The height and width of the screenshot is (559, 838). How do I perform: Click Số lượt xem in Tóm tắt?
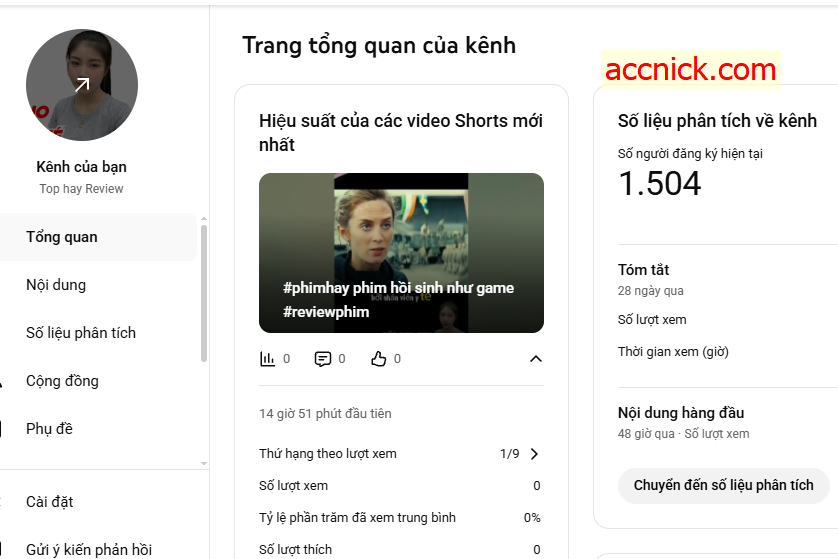[x=652, y=320]
